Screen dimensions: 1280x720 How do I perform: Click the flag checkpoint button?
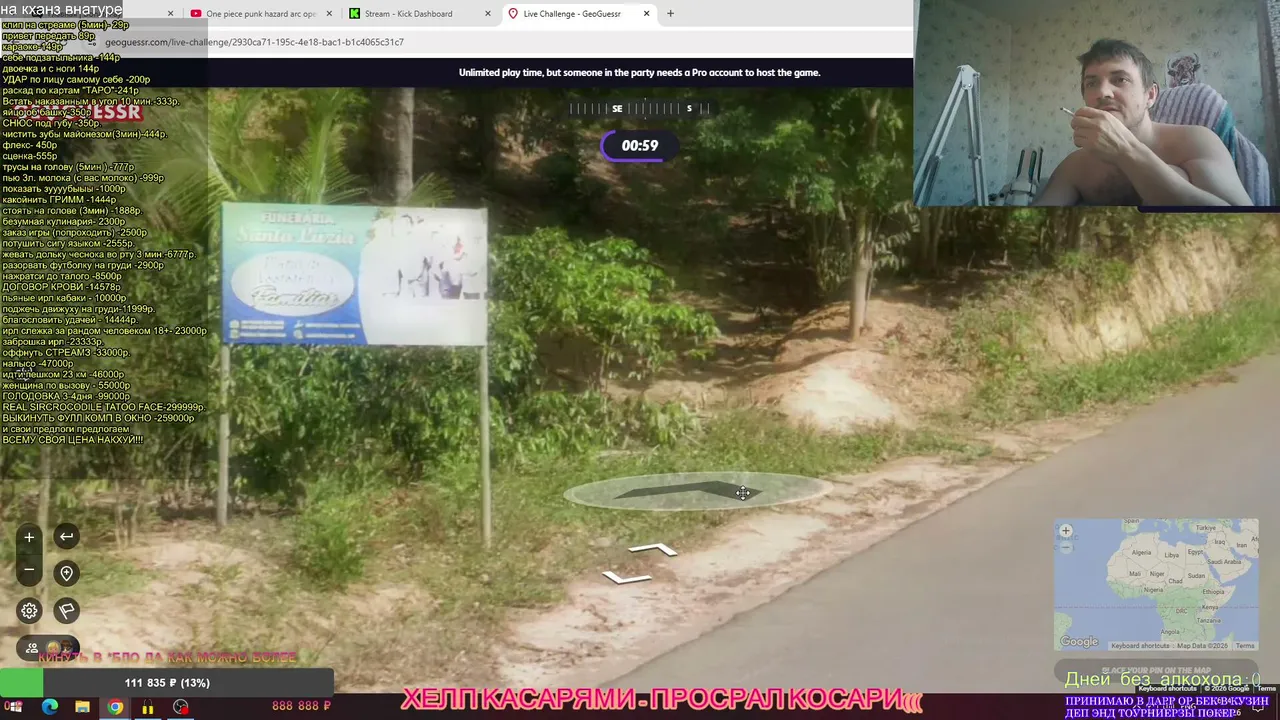(66, 610)
